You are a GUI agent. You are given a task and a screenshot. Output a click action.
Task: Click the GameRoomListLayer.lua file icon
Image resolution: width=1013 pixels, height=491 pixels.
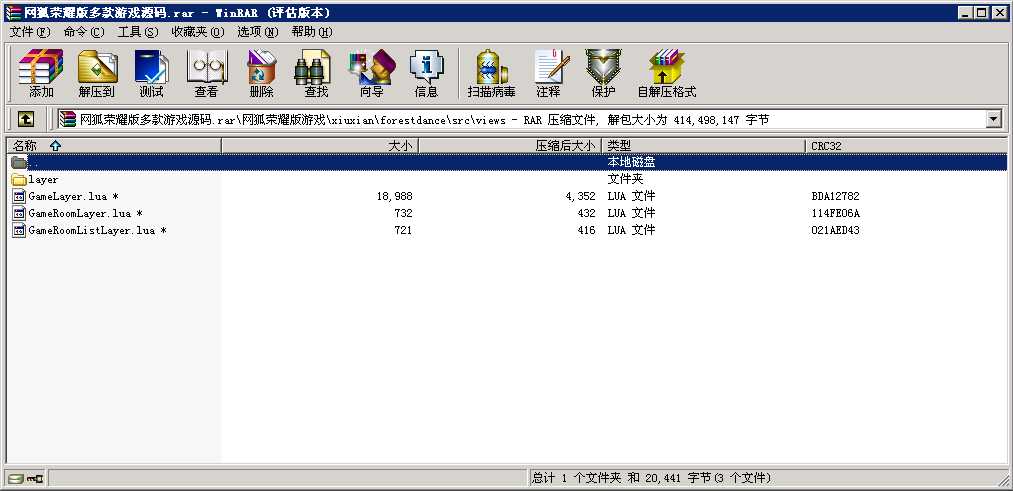(x=19, y=230)
